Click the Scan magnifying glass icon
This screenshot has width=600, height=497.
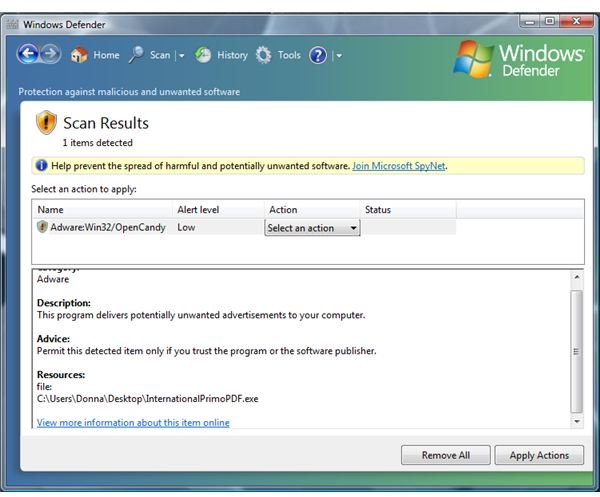coord(136,55)
